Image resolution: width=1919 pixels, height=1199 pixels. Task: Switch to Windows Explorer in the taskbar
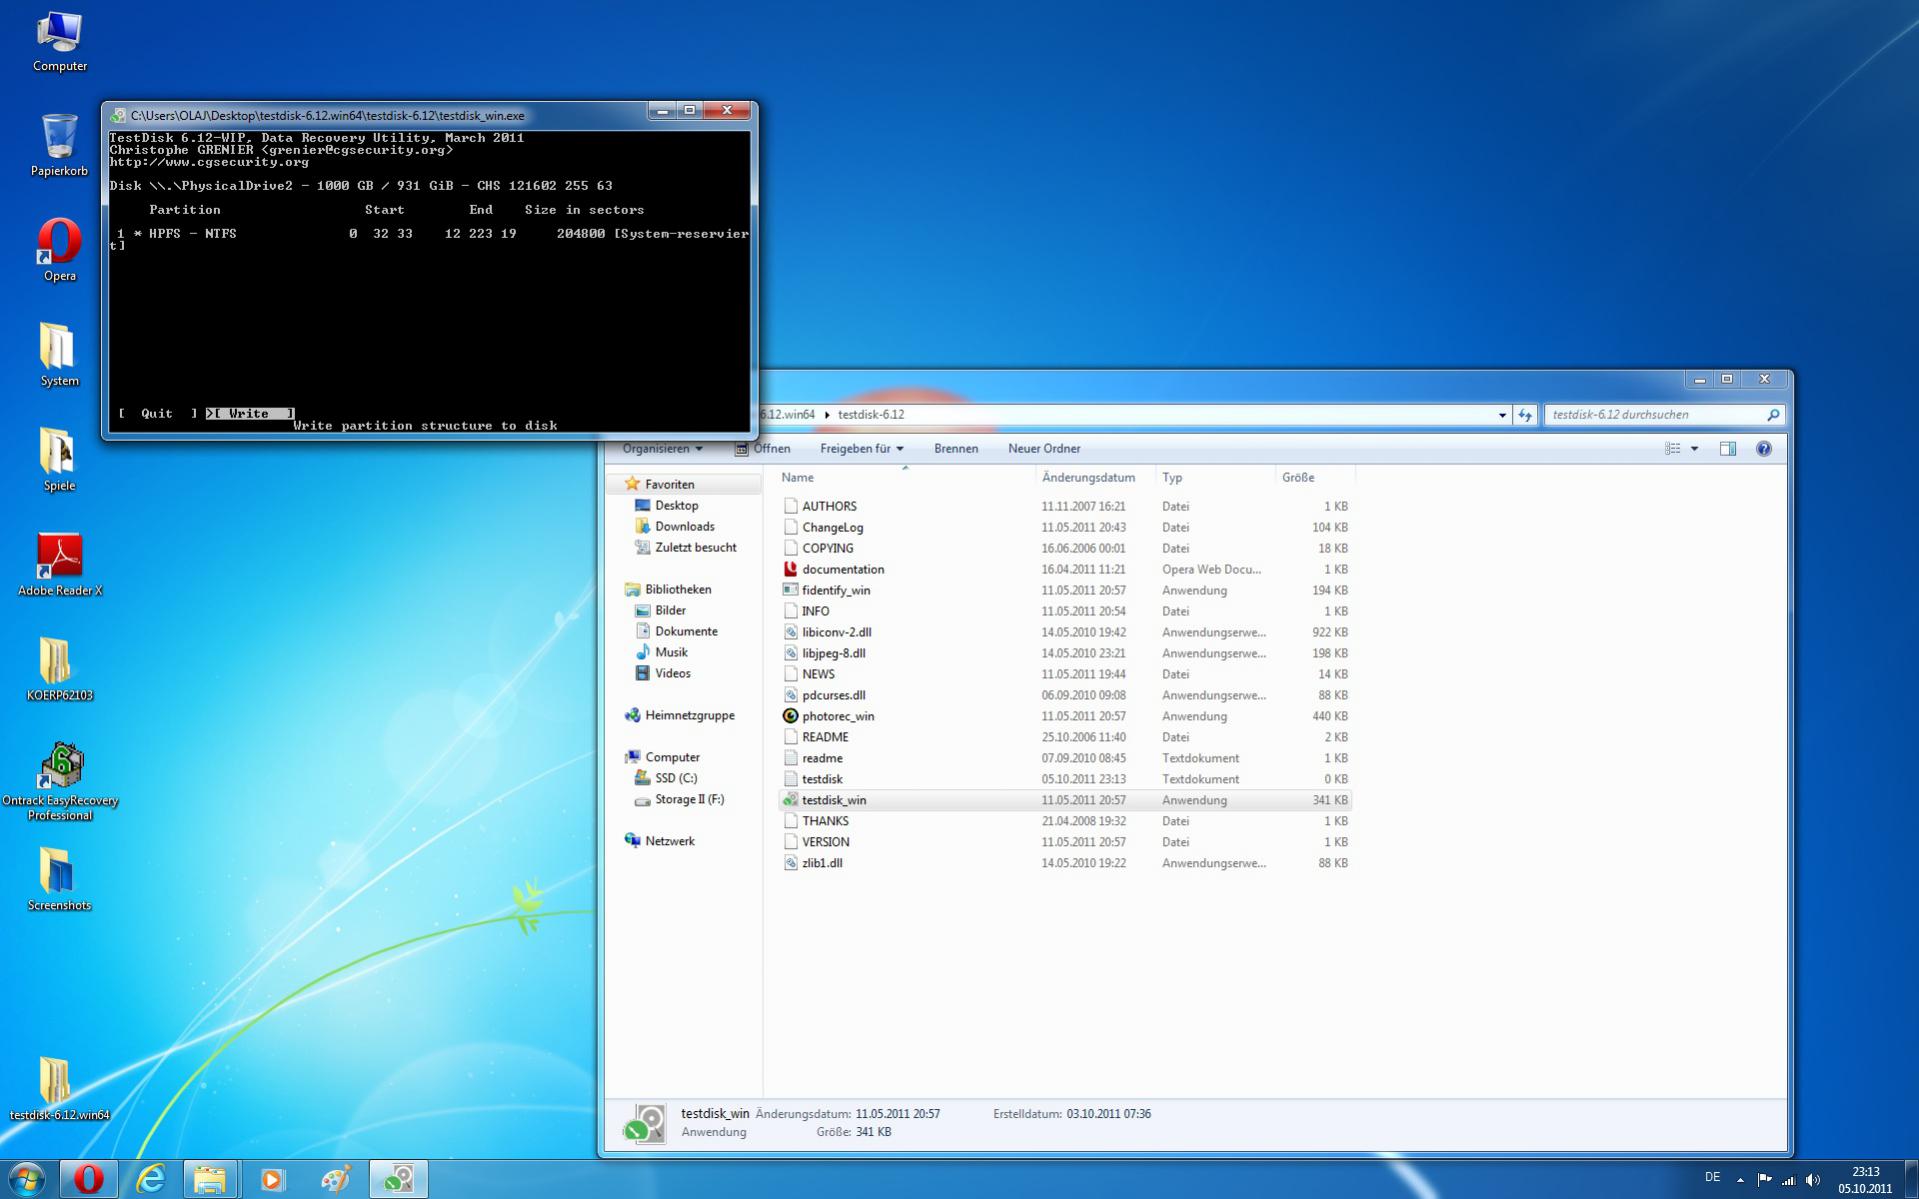(x=209, y=1180)
